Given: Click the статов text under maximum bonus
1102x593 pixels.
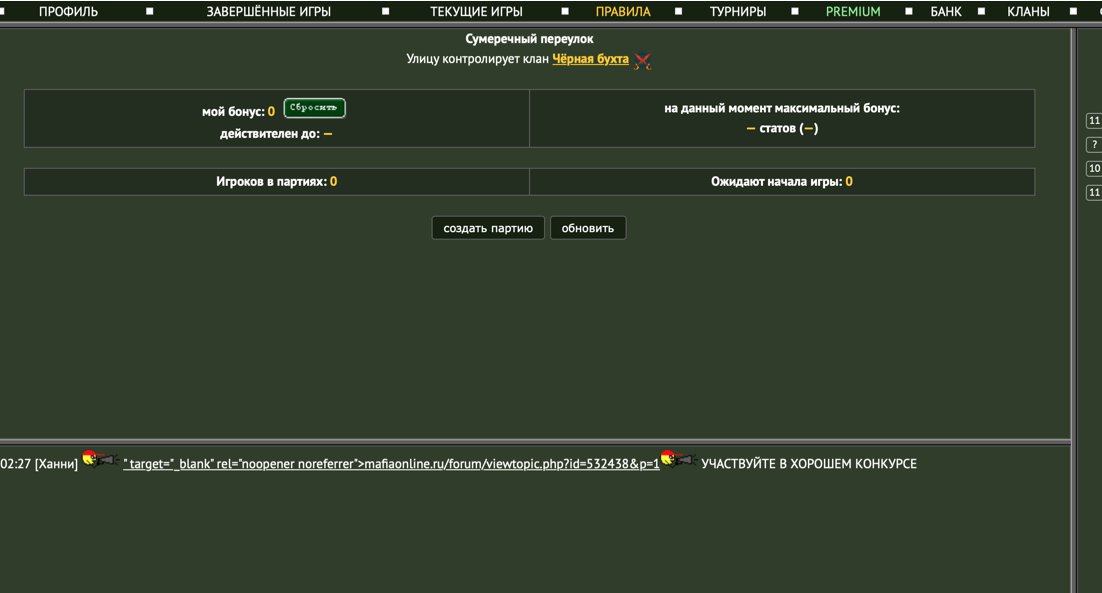Looking at the screenshot, I should tap(777, 129).
